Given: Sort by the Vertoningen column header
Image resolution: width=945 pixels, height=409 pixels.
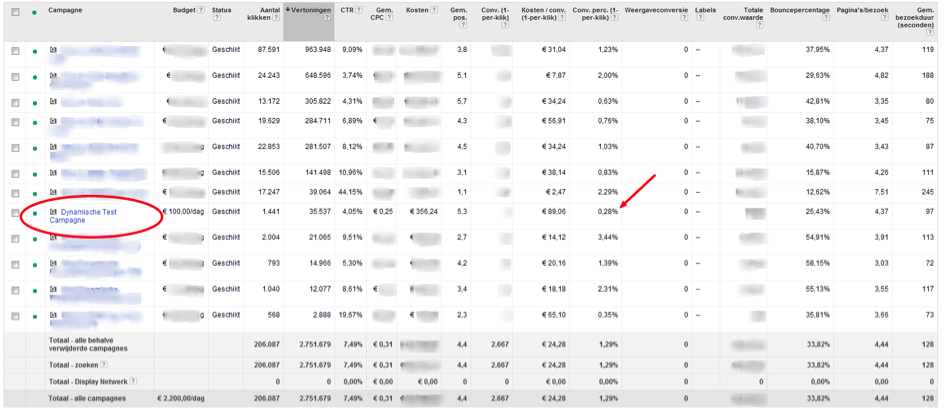Looking at the screenshot, I should pyautogui.click(x=310, y=10).
